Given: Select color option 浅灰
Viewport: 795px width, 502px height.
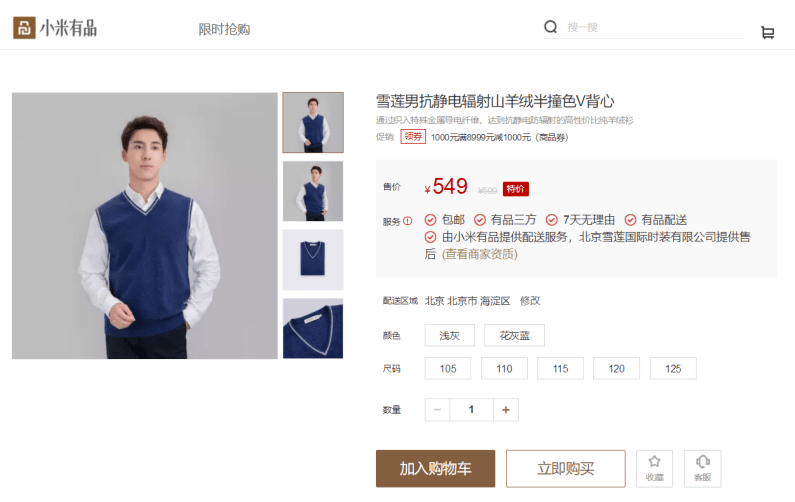Looking at the screenshot, I should (x=450, y=336).
